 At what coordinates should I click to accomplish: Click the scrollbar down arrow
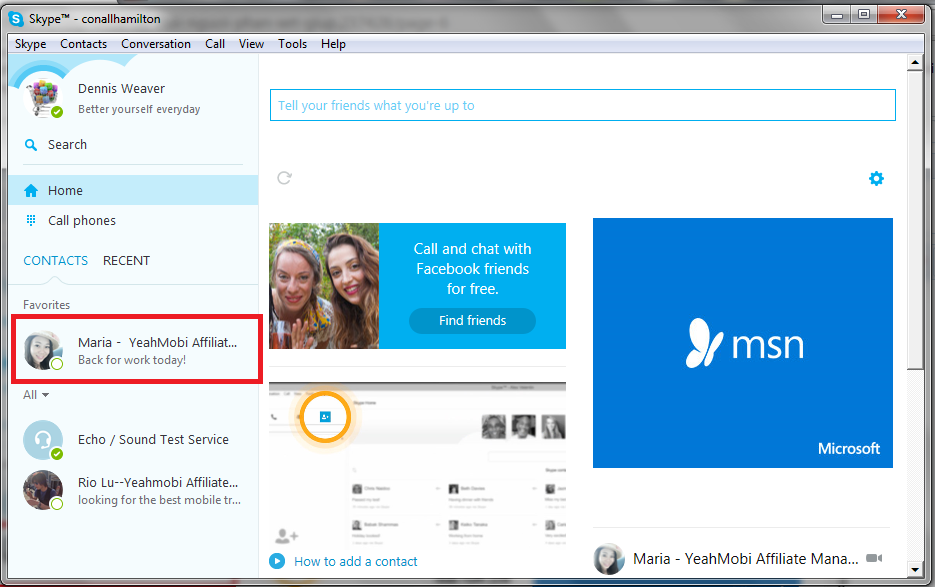(x=915, y=569)
